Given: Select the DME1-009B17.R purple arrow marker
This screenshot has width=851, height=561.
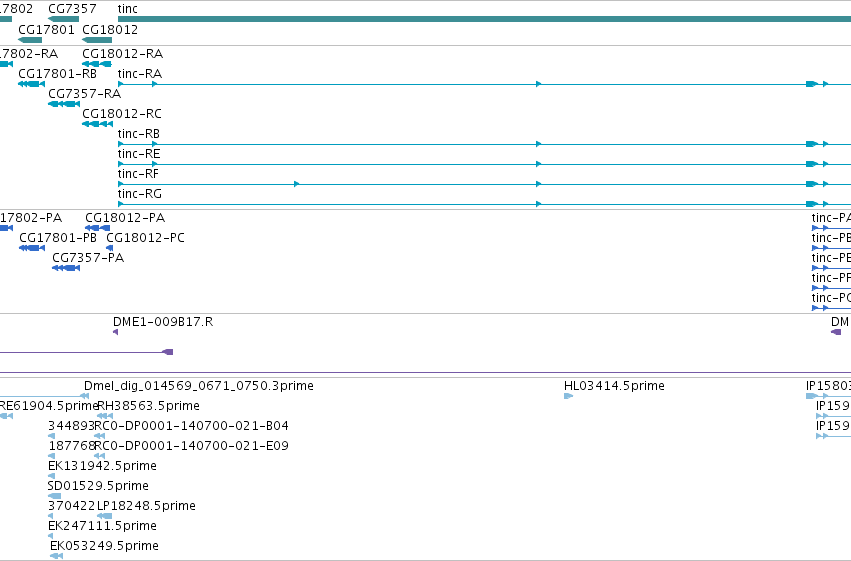Looking at the screenshot, I should click(115, 332).
